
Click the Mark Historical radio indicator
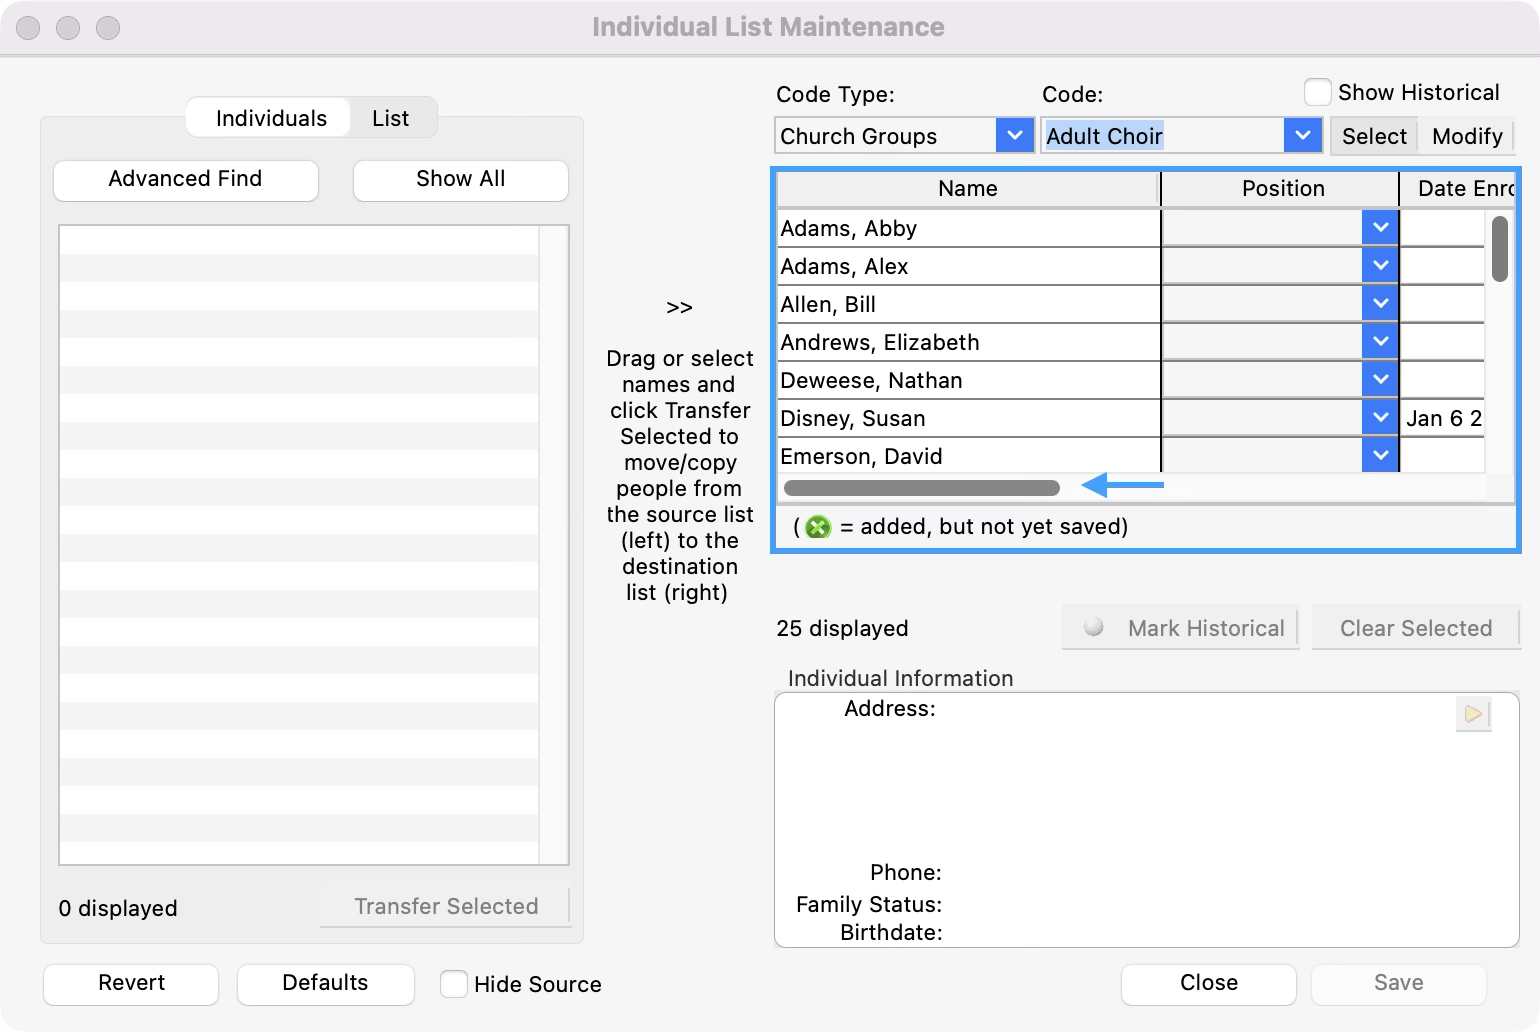(1094, 627)
